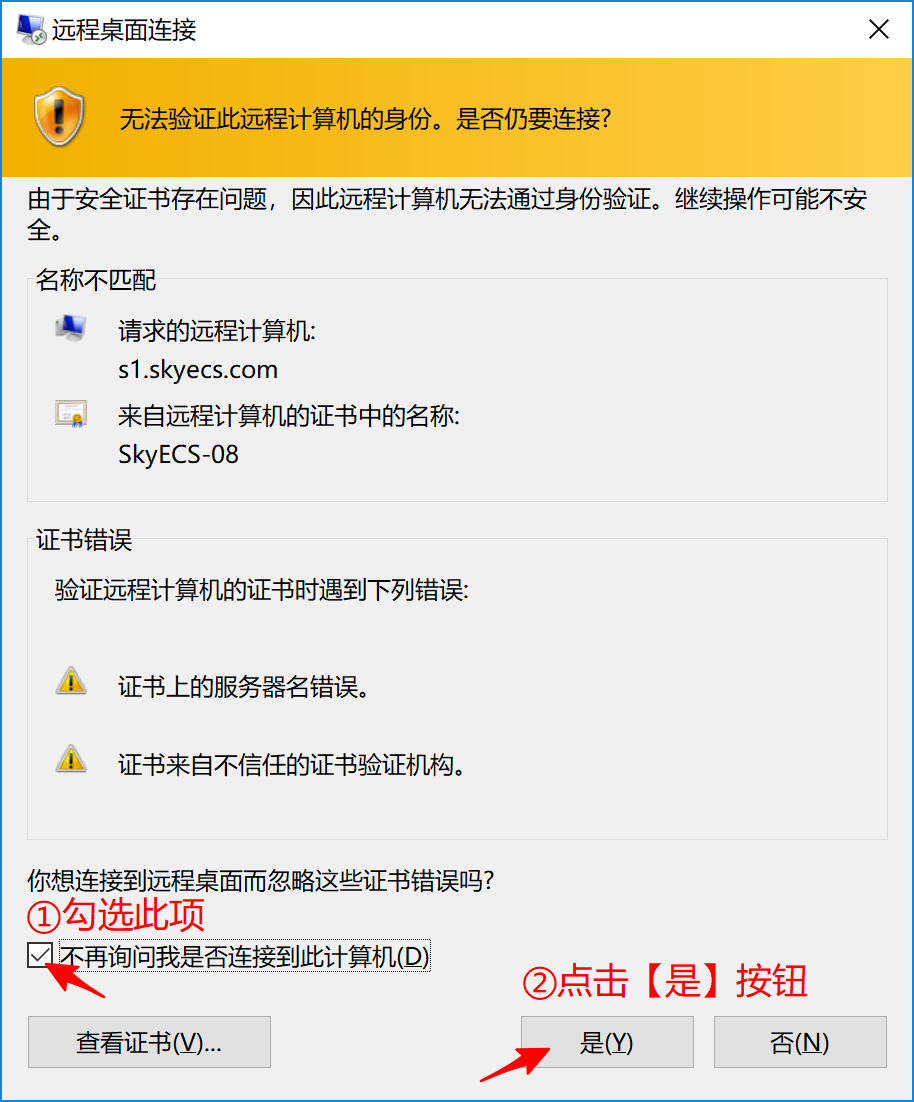Image resolution: width=914 pixels, height=1102 pixels.
Task: Decline the connection with 否(N)
Action: tap(800, 1042)
